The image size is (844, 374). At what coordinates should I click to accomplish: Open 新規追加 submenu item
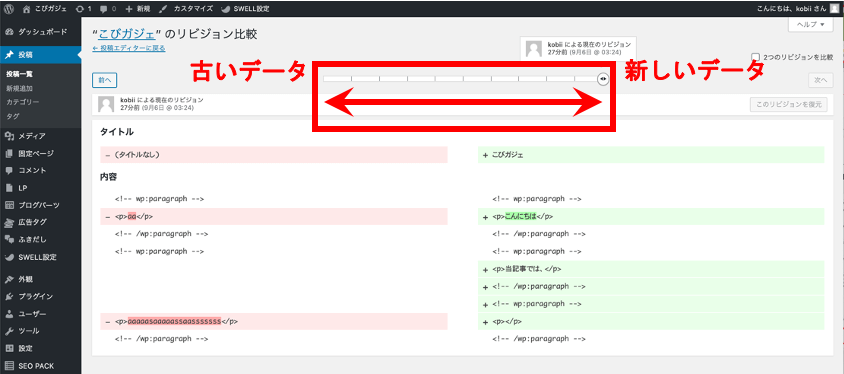19,88
